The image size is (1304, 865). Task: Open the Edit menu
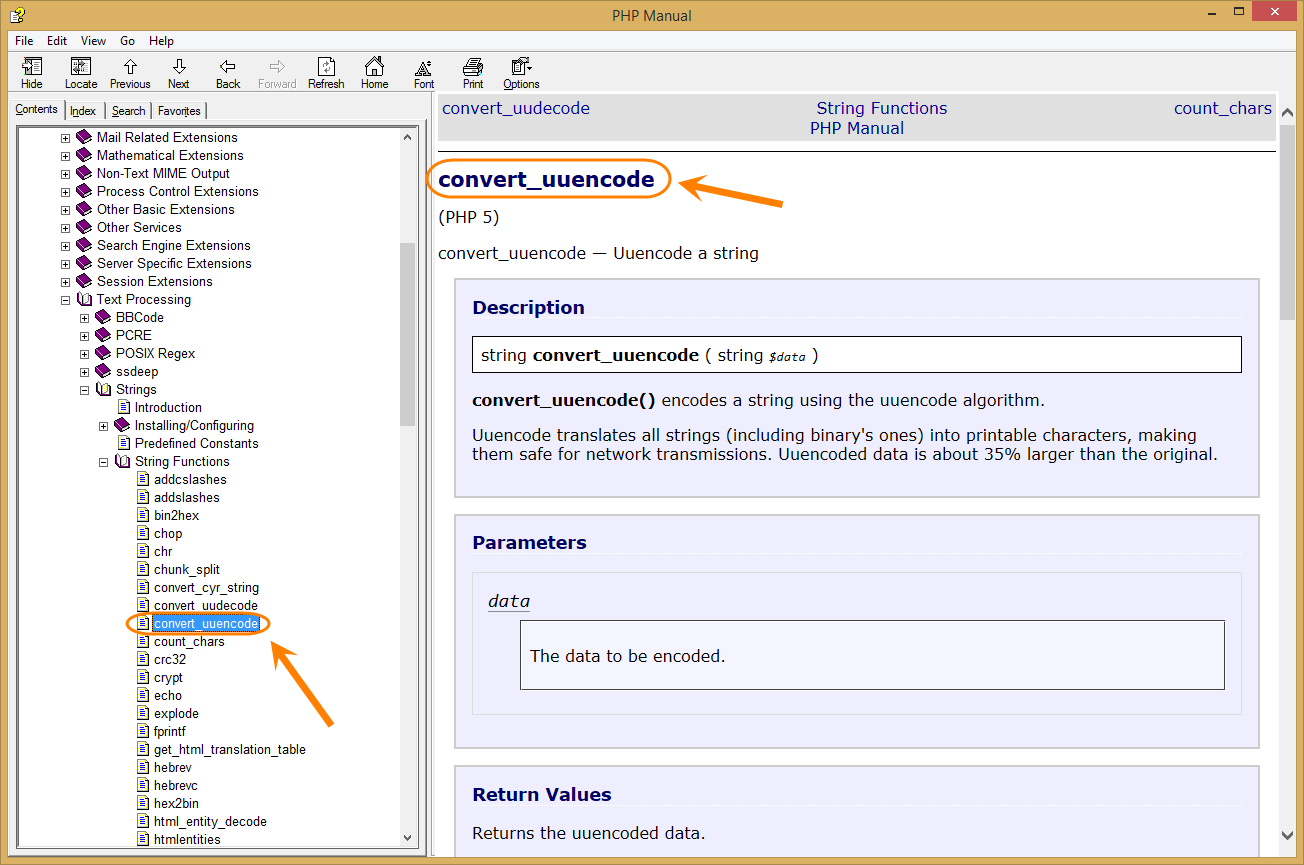pos(57,41)
